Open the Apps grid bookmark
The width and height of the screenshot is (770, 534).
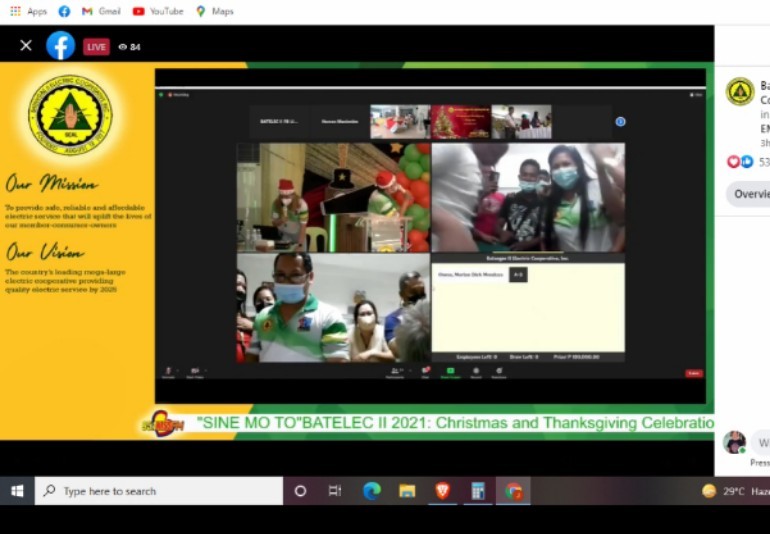[x=28, y=11]
